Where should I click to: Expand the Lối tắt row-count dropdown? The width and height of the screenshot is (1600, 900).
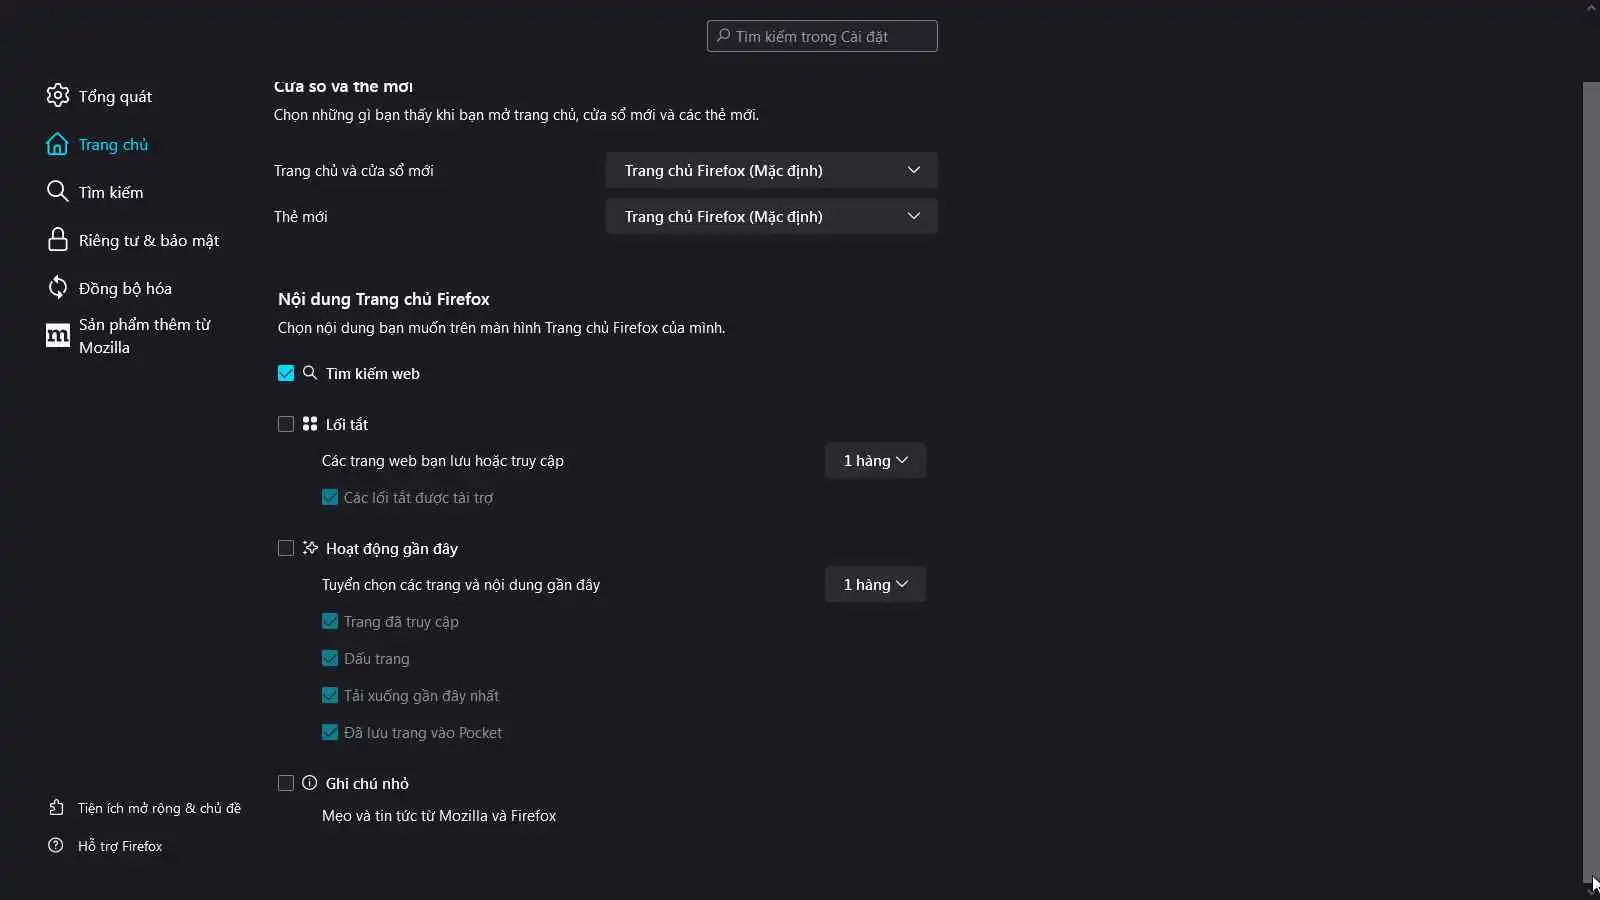tap(875, 461)
